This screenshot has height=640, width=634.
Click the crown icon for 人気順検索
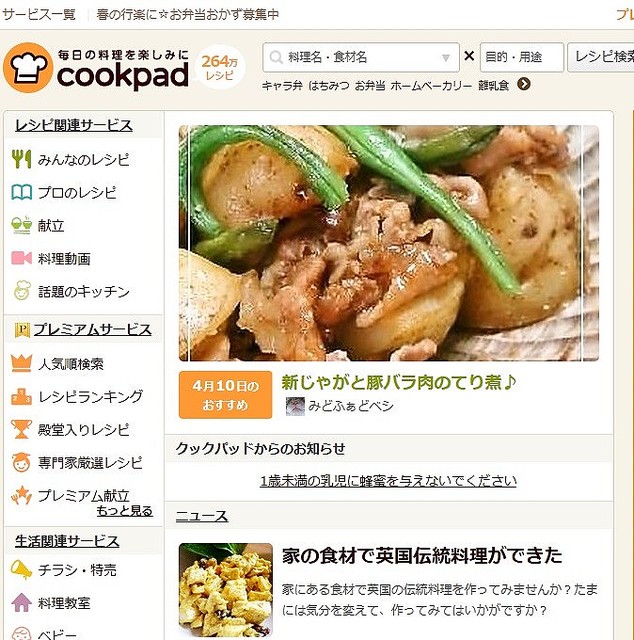[x=21, y=363]
